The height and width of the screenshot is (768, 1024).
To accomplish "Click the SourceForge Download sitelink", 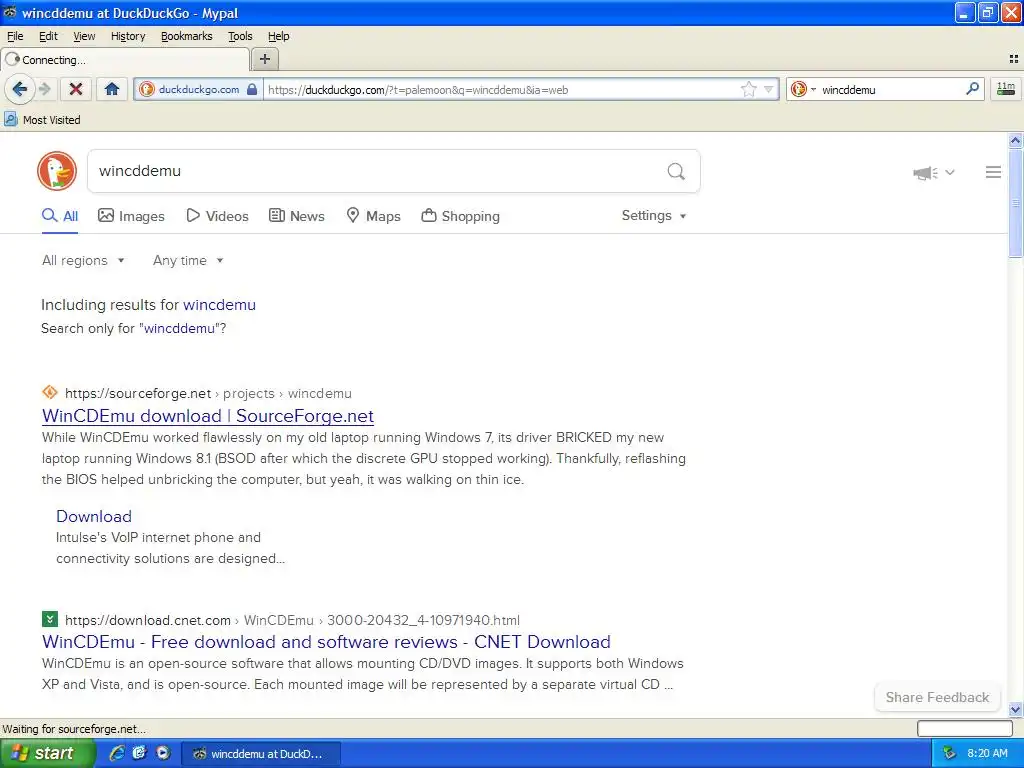I will click(94, 517).
